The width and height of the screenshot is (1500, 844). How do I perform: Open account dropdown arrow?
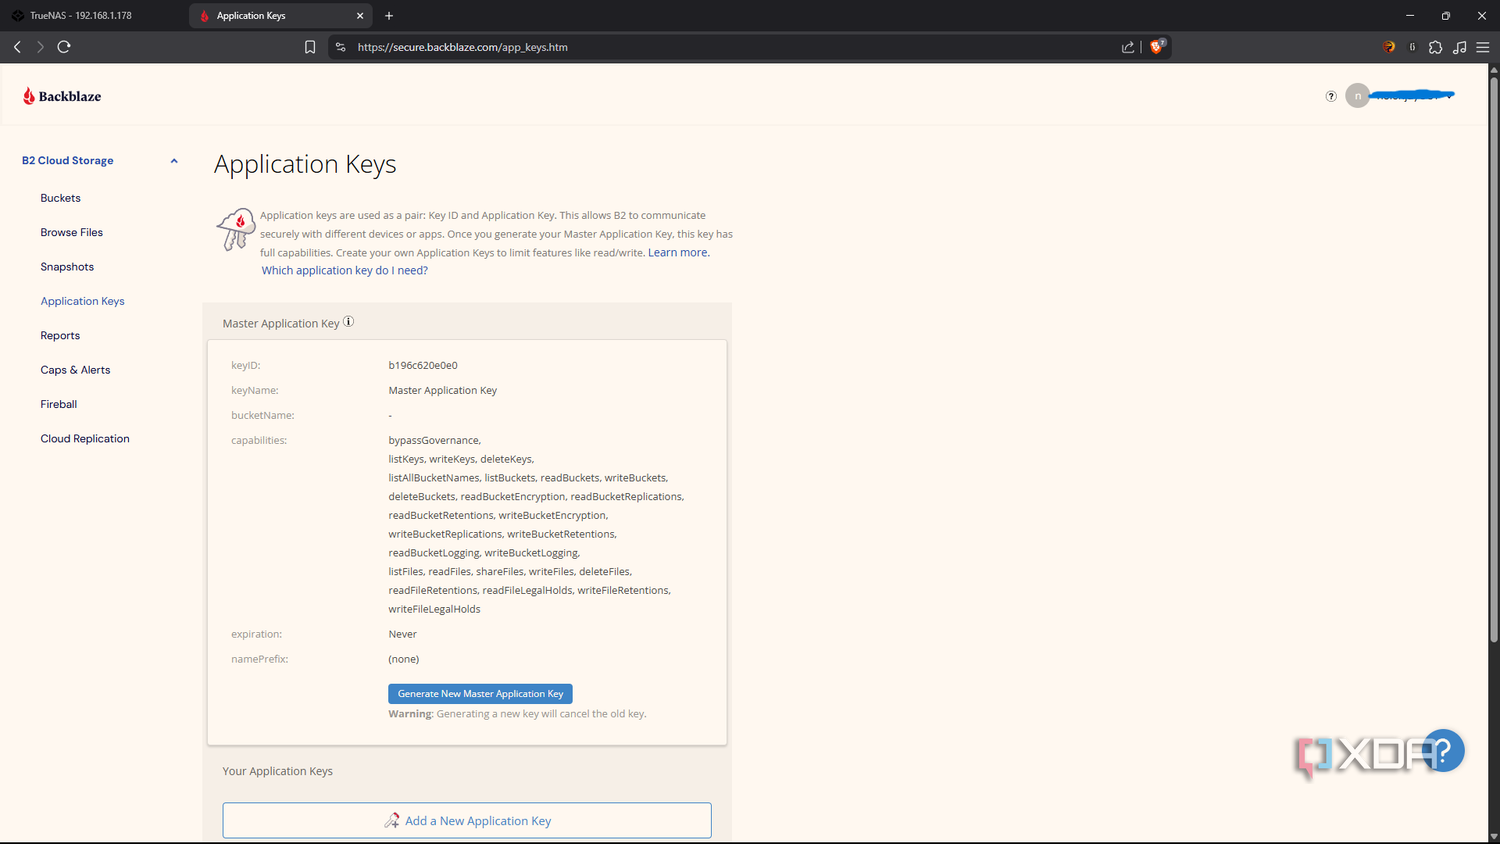(x=1450, y=97)
